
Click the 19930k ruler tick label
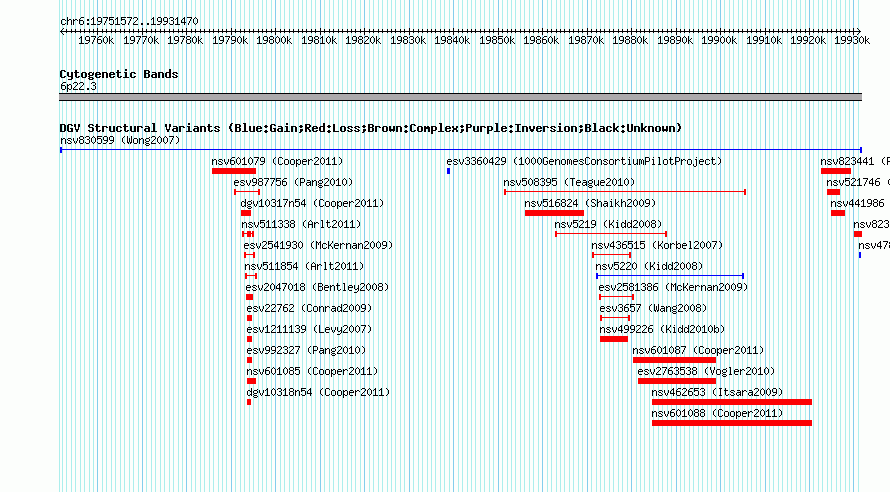(x=852, y=41)
